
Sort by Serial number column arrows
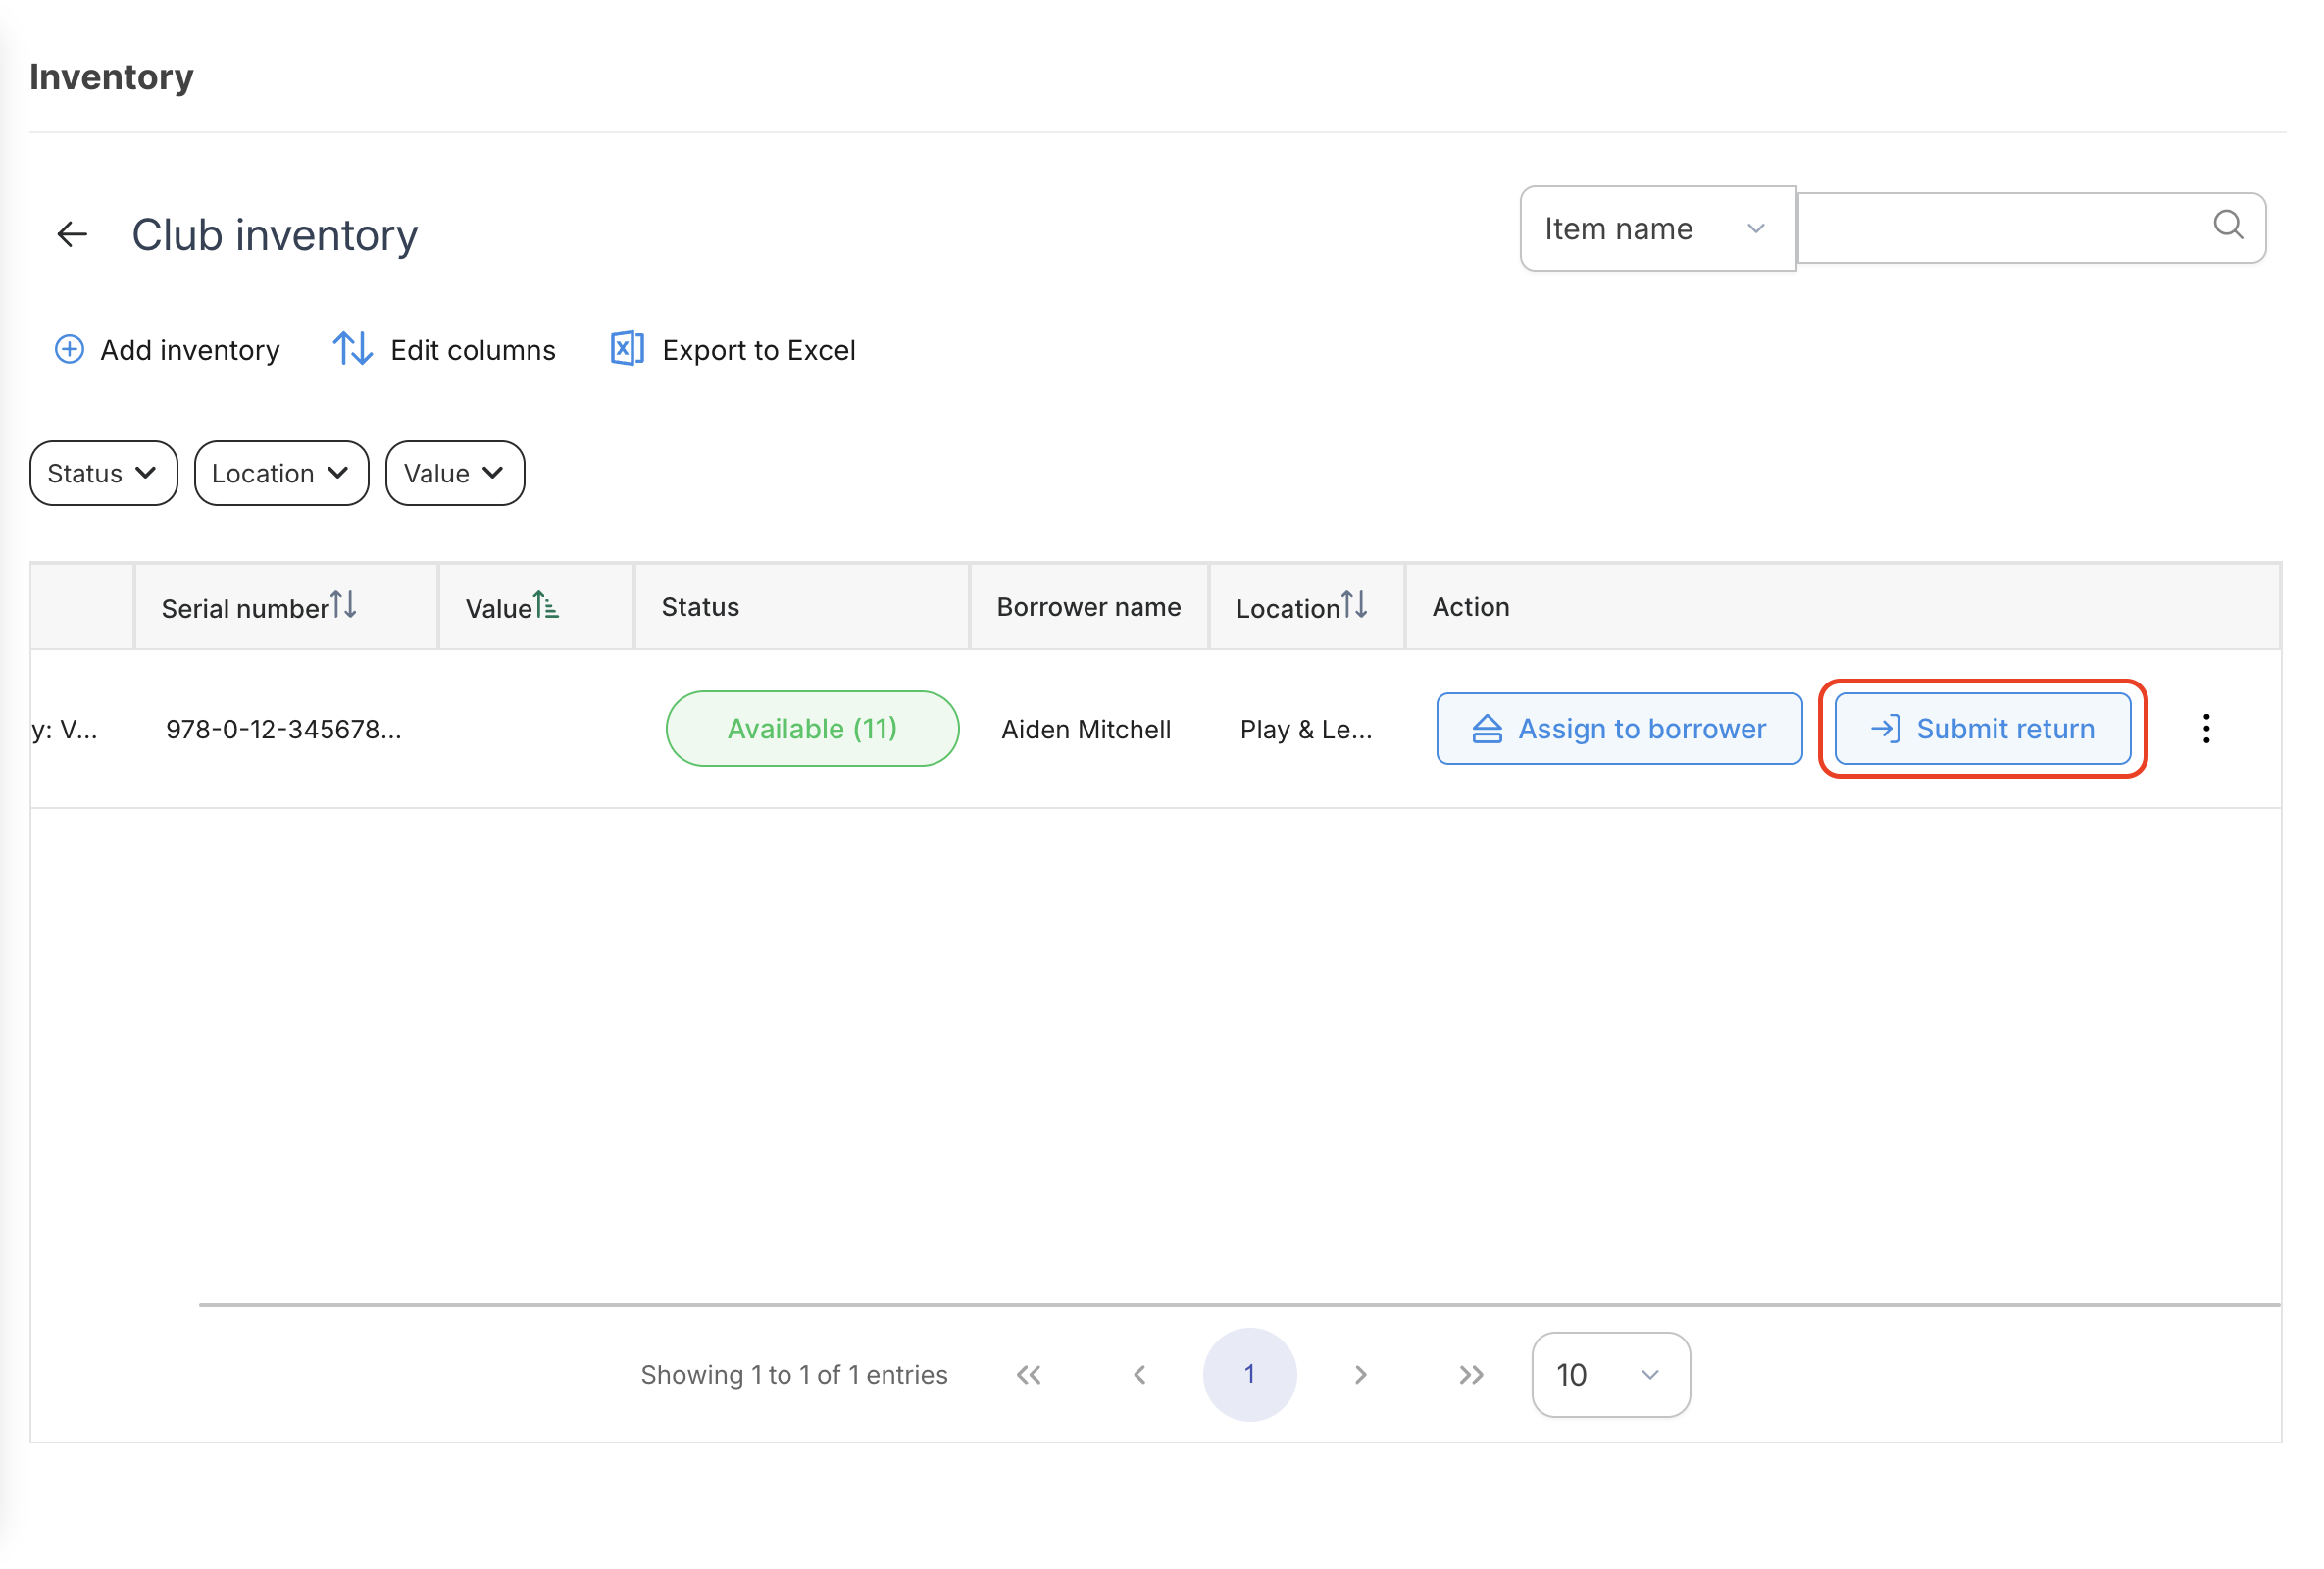pyautogui.click(x=343, y=605)
